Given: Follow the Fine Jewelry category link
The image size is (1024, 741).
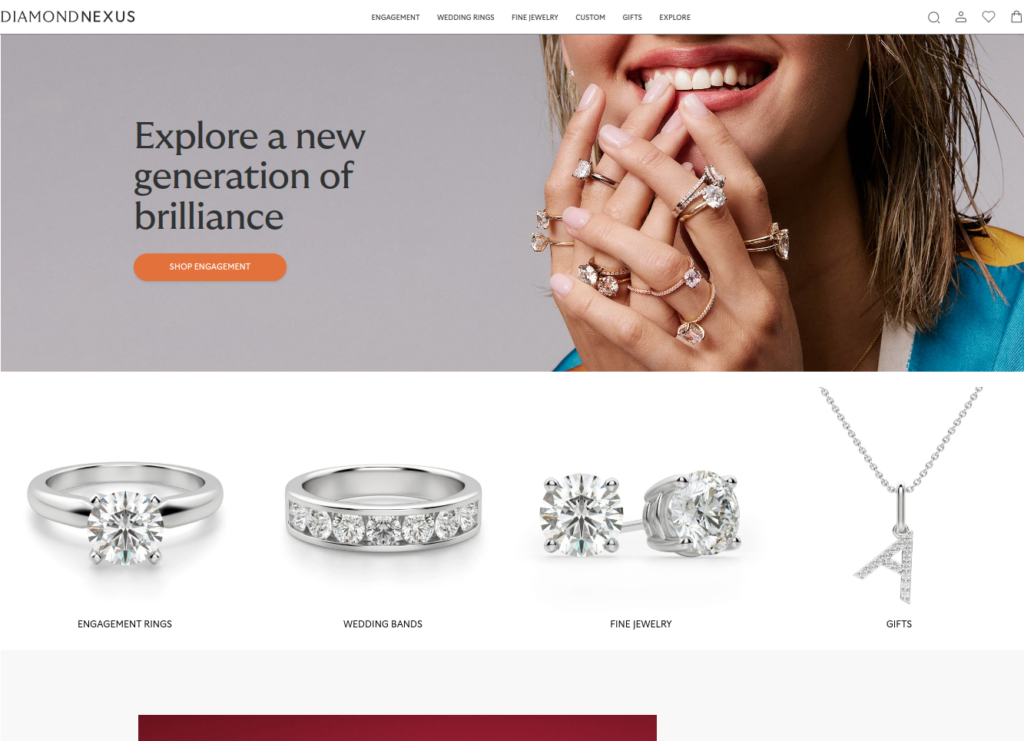Looking at the screenshot, I should [x=641, y=624].
